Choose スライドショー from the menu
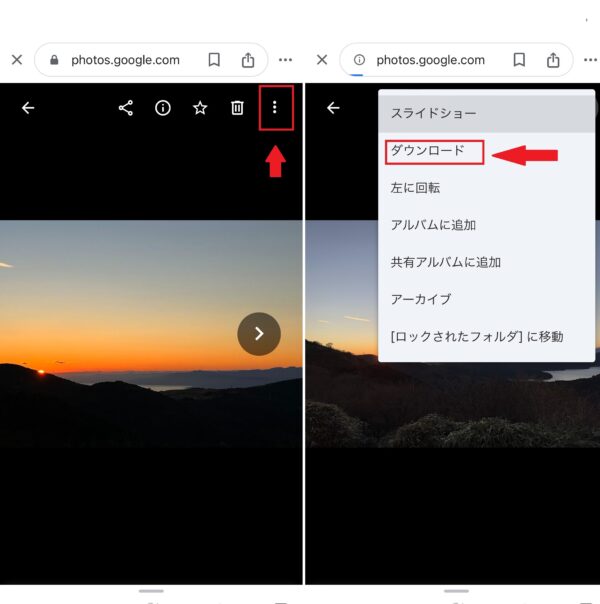This screenshot has width=600, height=604. click(486, 113)
